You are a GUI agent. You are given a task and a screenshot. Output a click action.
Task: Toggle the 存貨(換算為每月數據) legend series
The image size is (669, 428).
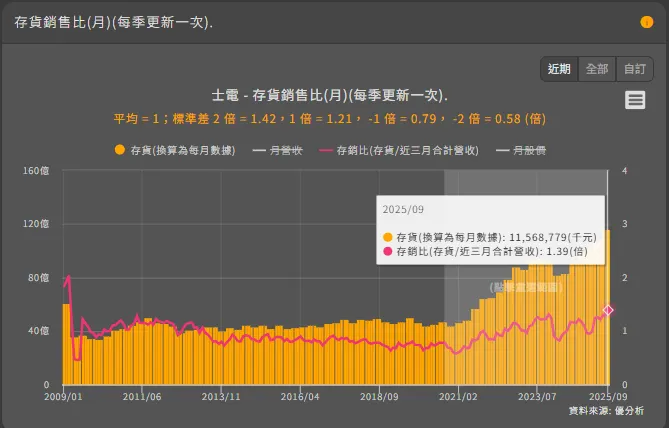click(175, 150)
